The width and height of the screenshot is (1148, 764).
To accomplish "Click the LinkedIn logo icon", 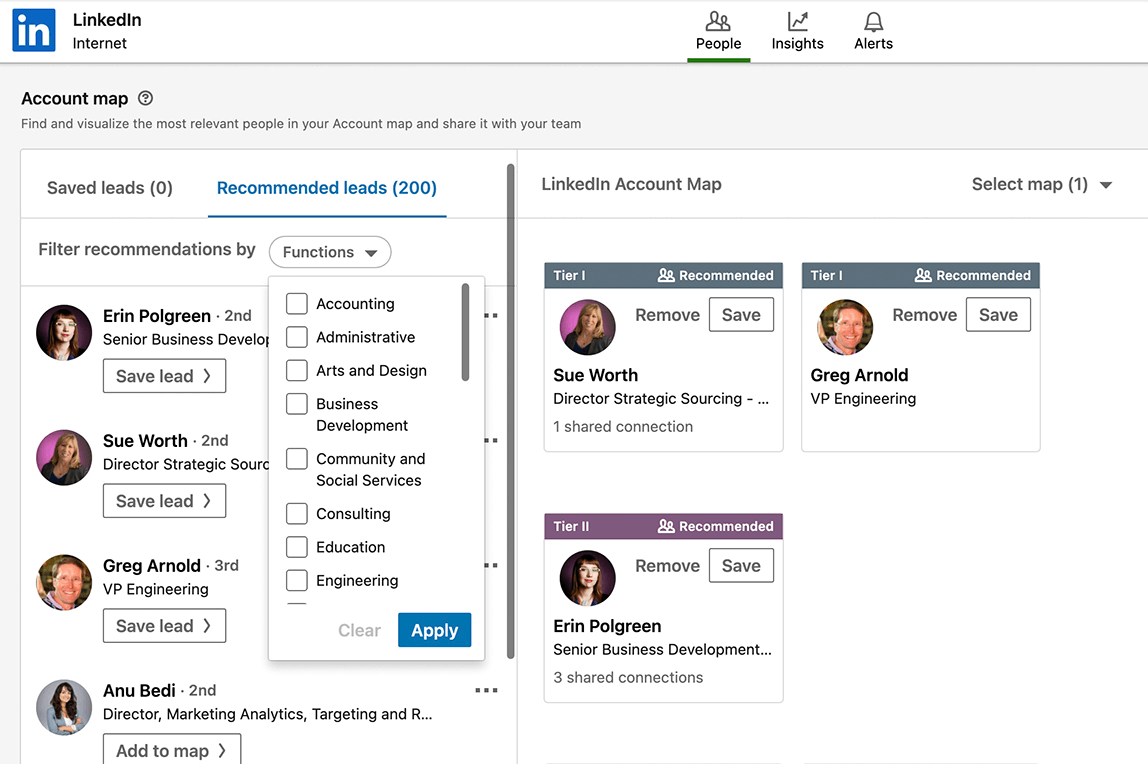I will click(34, 31).
